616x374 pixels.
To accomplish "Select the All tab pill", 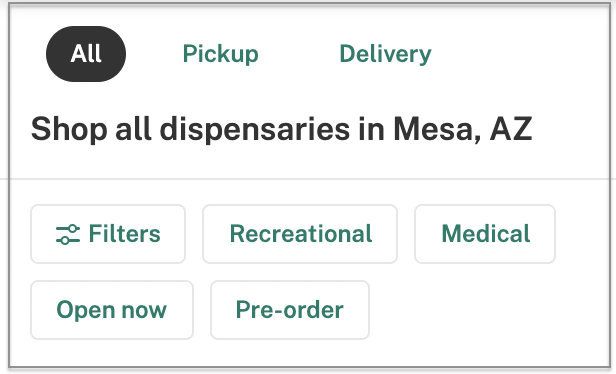I will (x=86, y=54).
